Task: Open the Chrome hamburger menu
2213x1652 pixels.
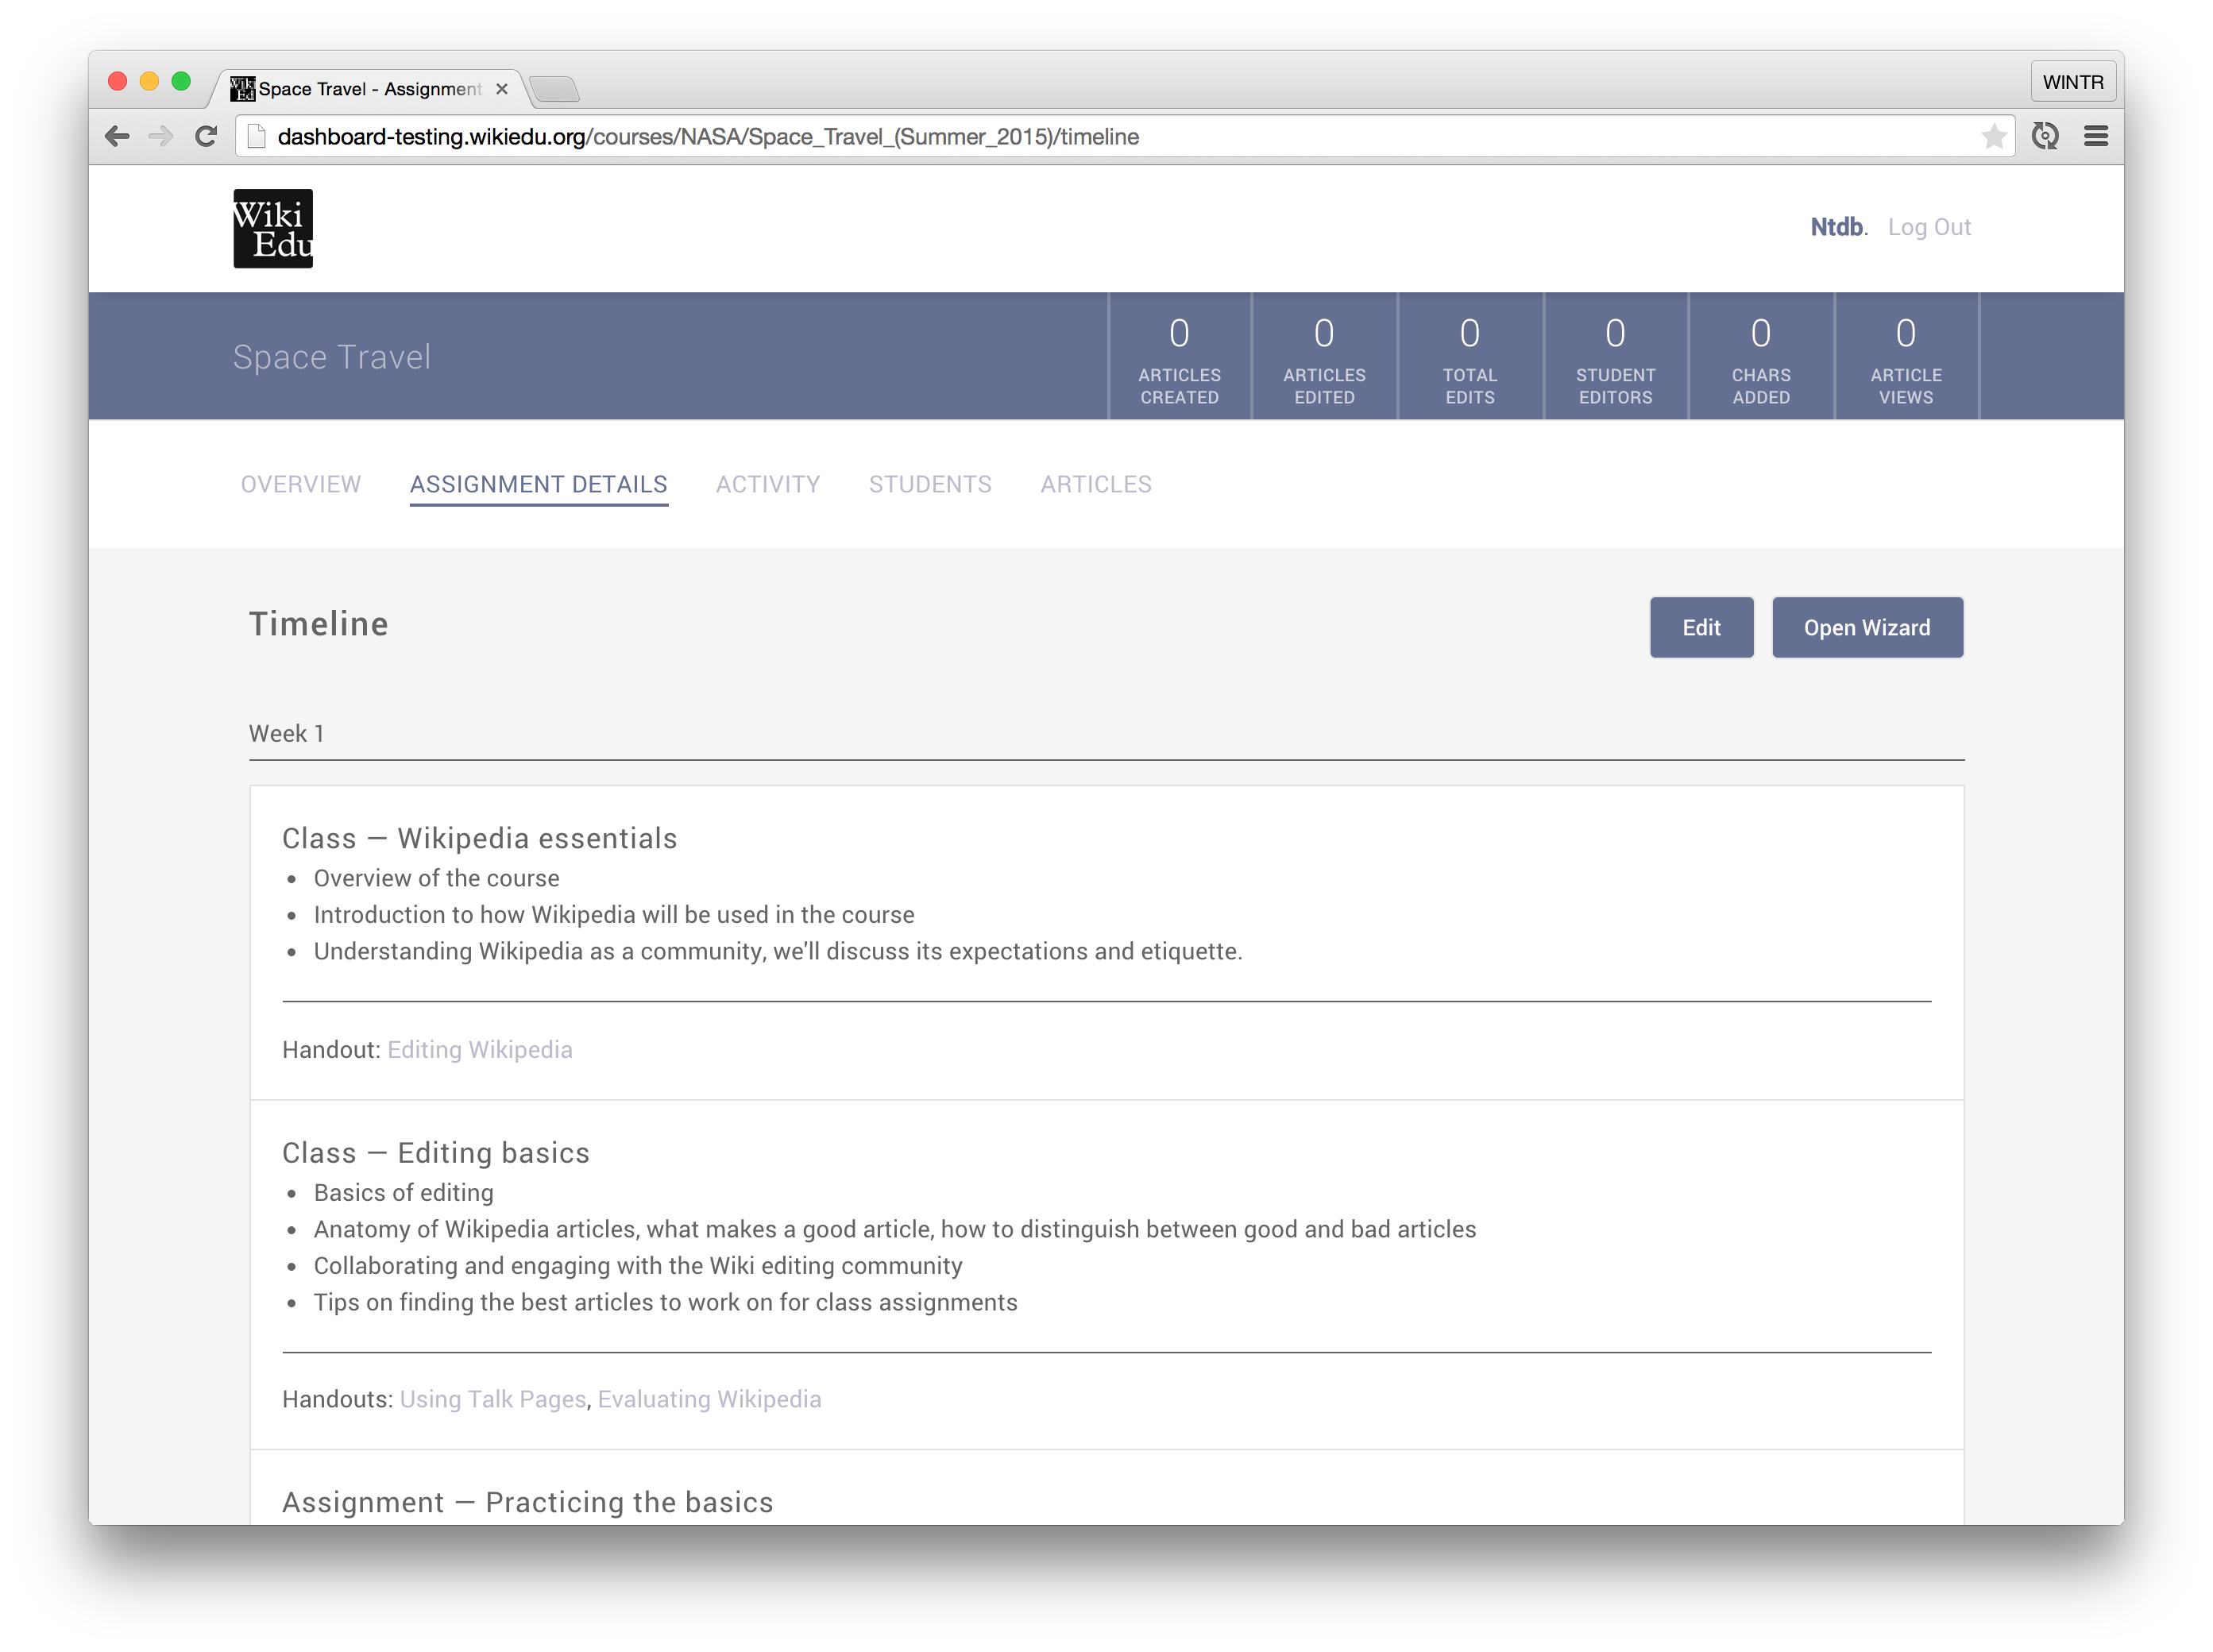Action: point(2096,136)
